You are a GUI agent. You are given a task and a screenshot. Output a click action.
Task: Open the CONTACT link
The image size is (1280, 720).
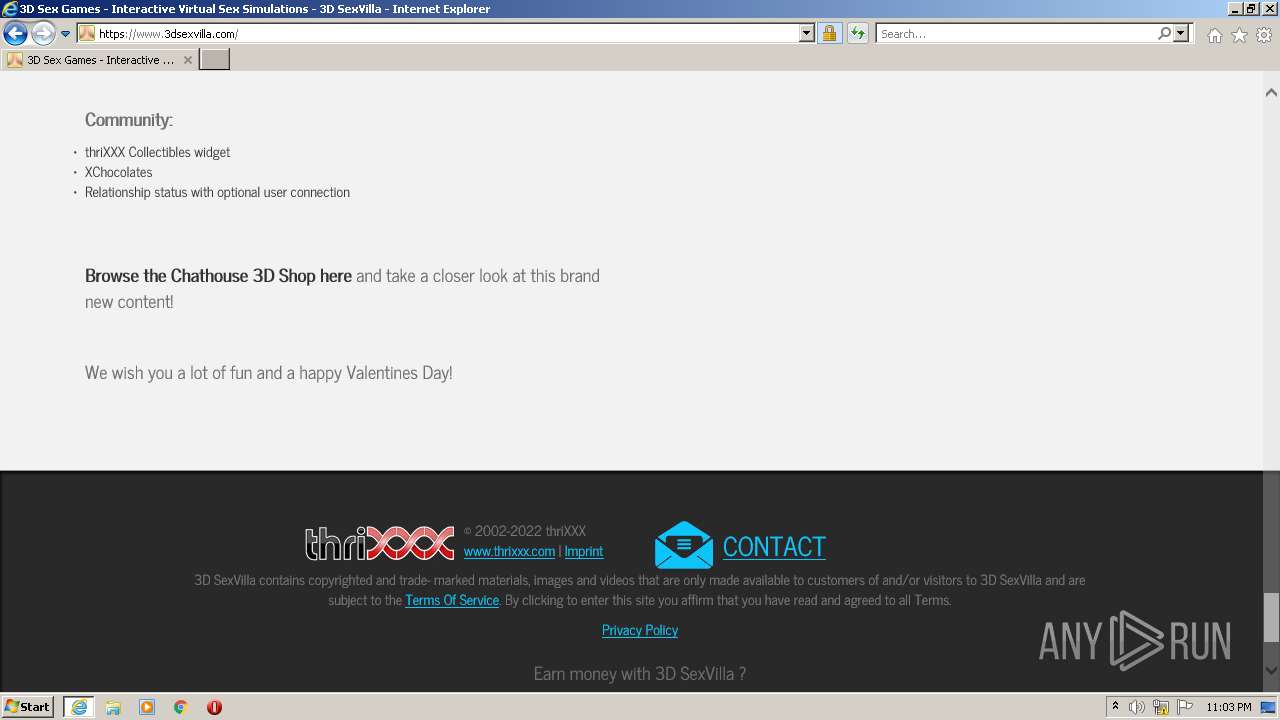click(774, 547)
